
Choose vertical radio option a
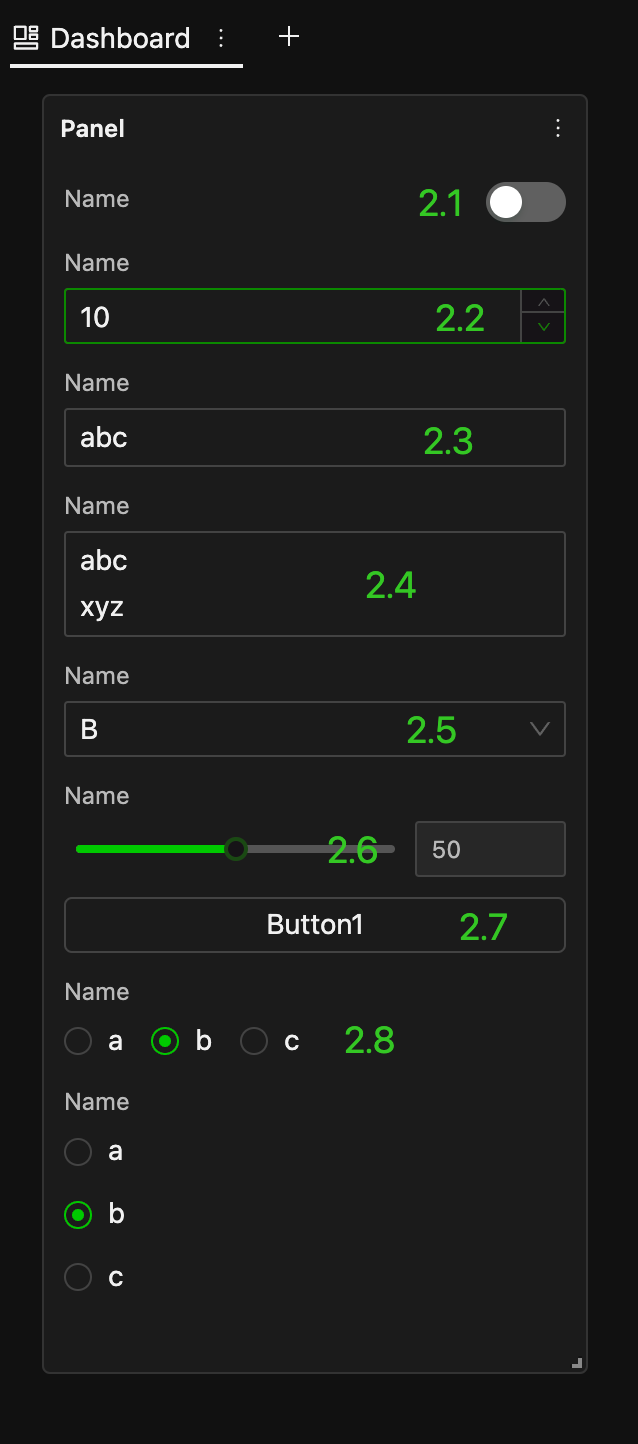78,1152
